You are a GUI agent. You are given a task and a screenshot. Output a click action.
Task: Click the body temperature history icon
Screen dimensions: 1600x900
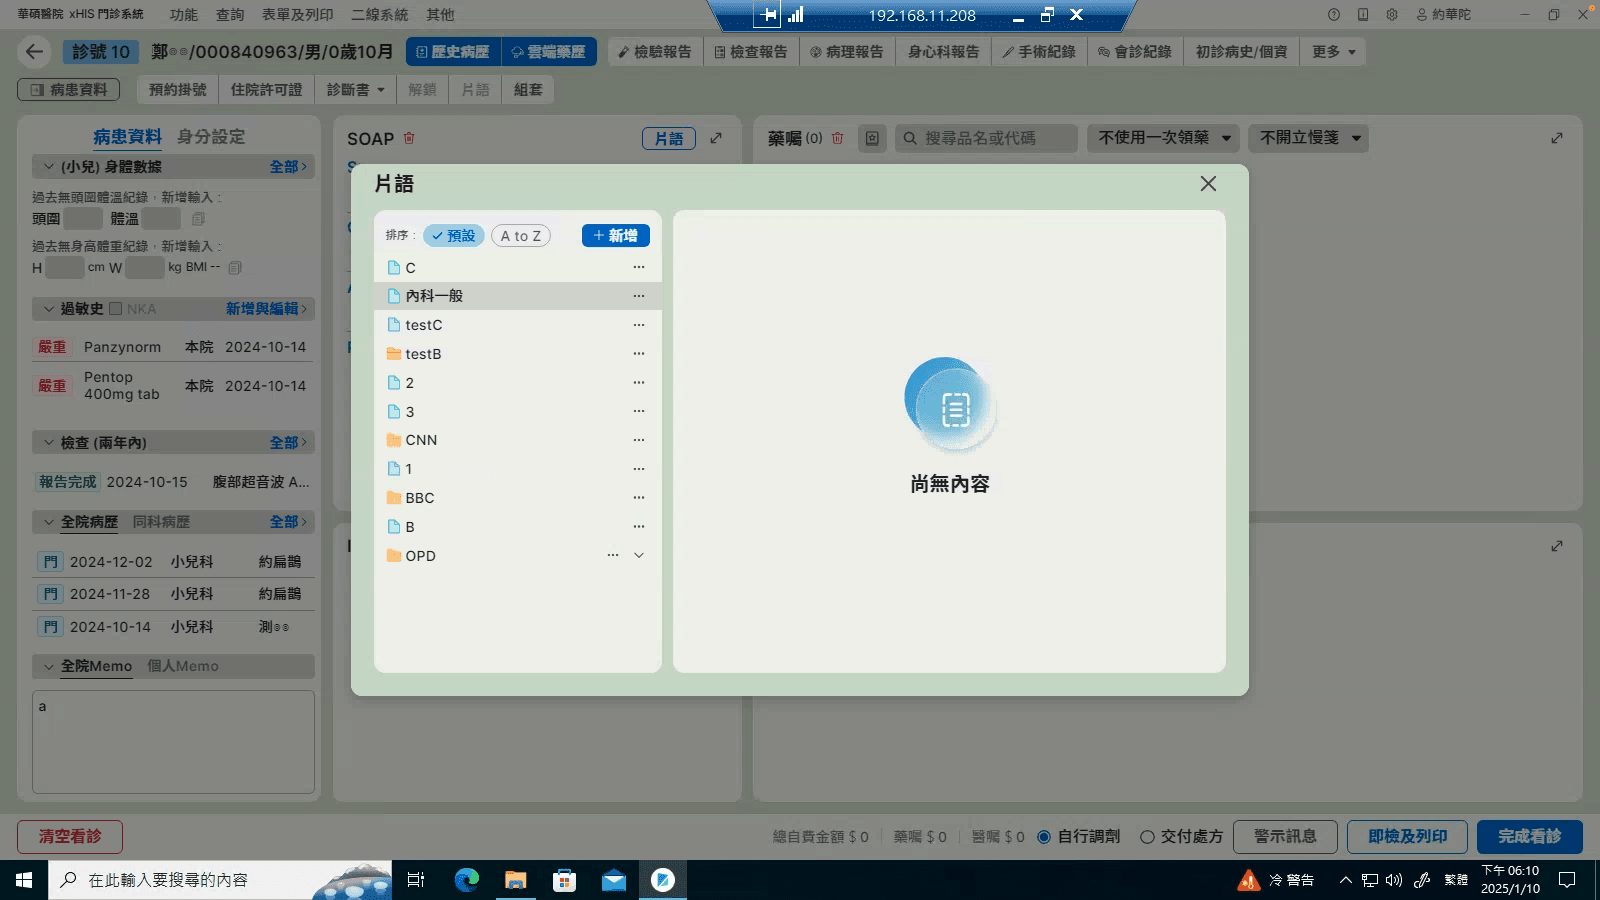click(198, 219)
